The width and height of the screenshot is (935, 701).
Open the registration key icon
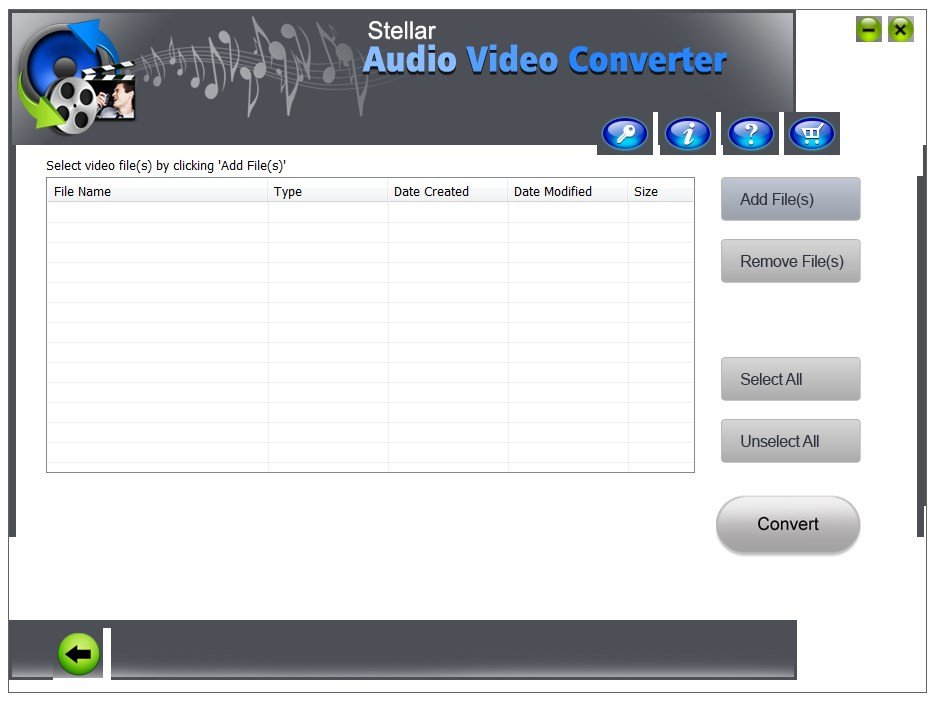pyautogui.click(x=625, y=134)
